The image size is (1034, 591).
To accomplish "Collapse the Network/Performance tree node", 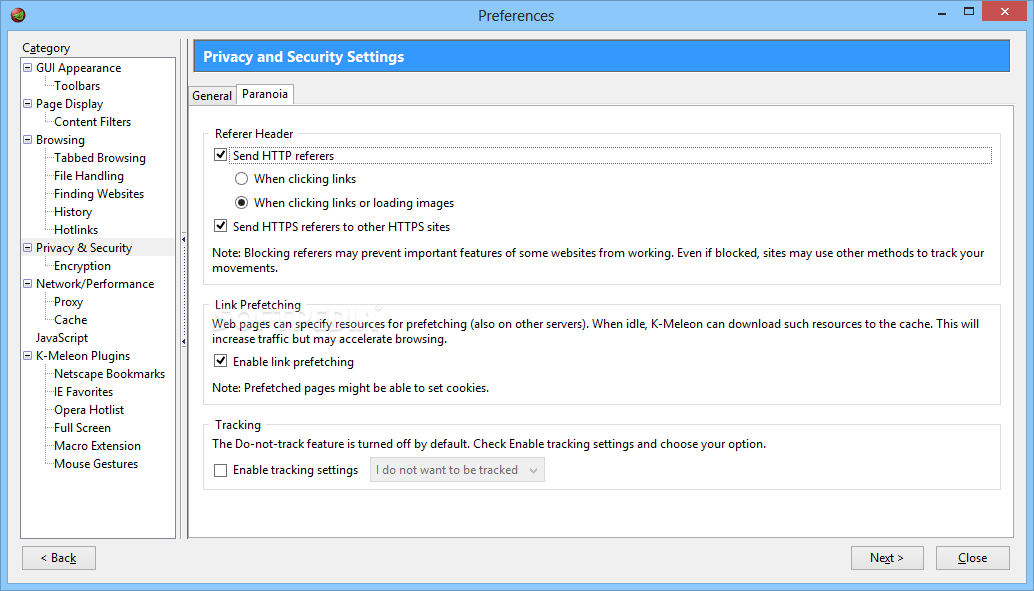I will (x=28, y=283).
